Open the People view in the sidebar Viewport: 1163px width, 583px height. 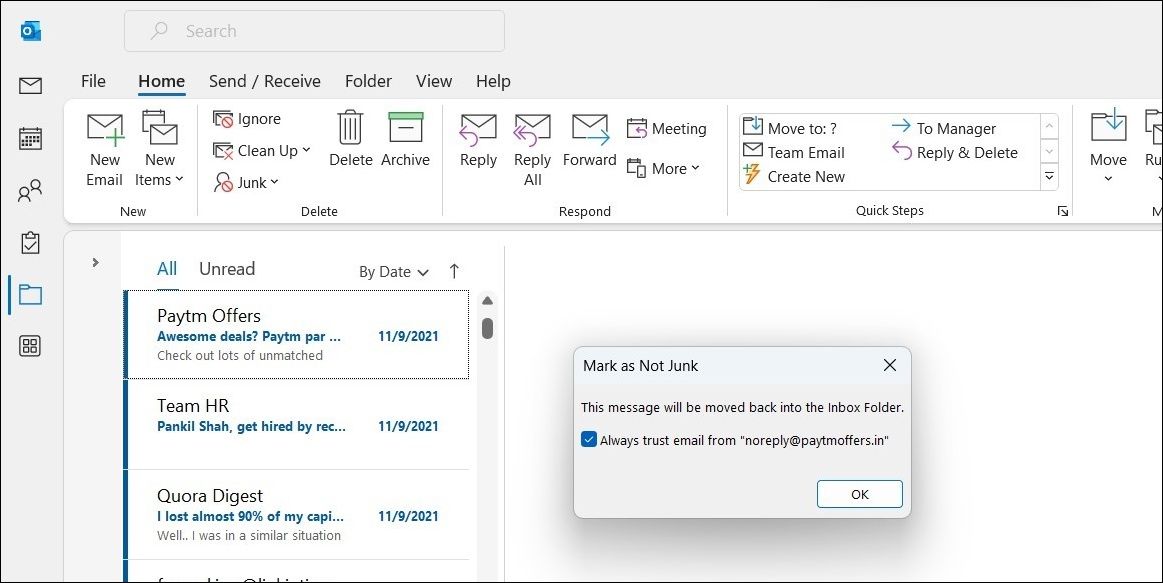(x=30, y=190)
